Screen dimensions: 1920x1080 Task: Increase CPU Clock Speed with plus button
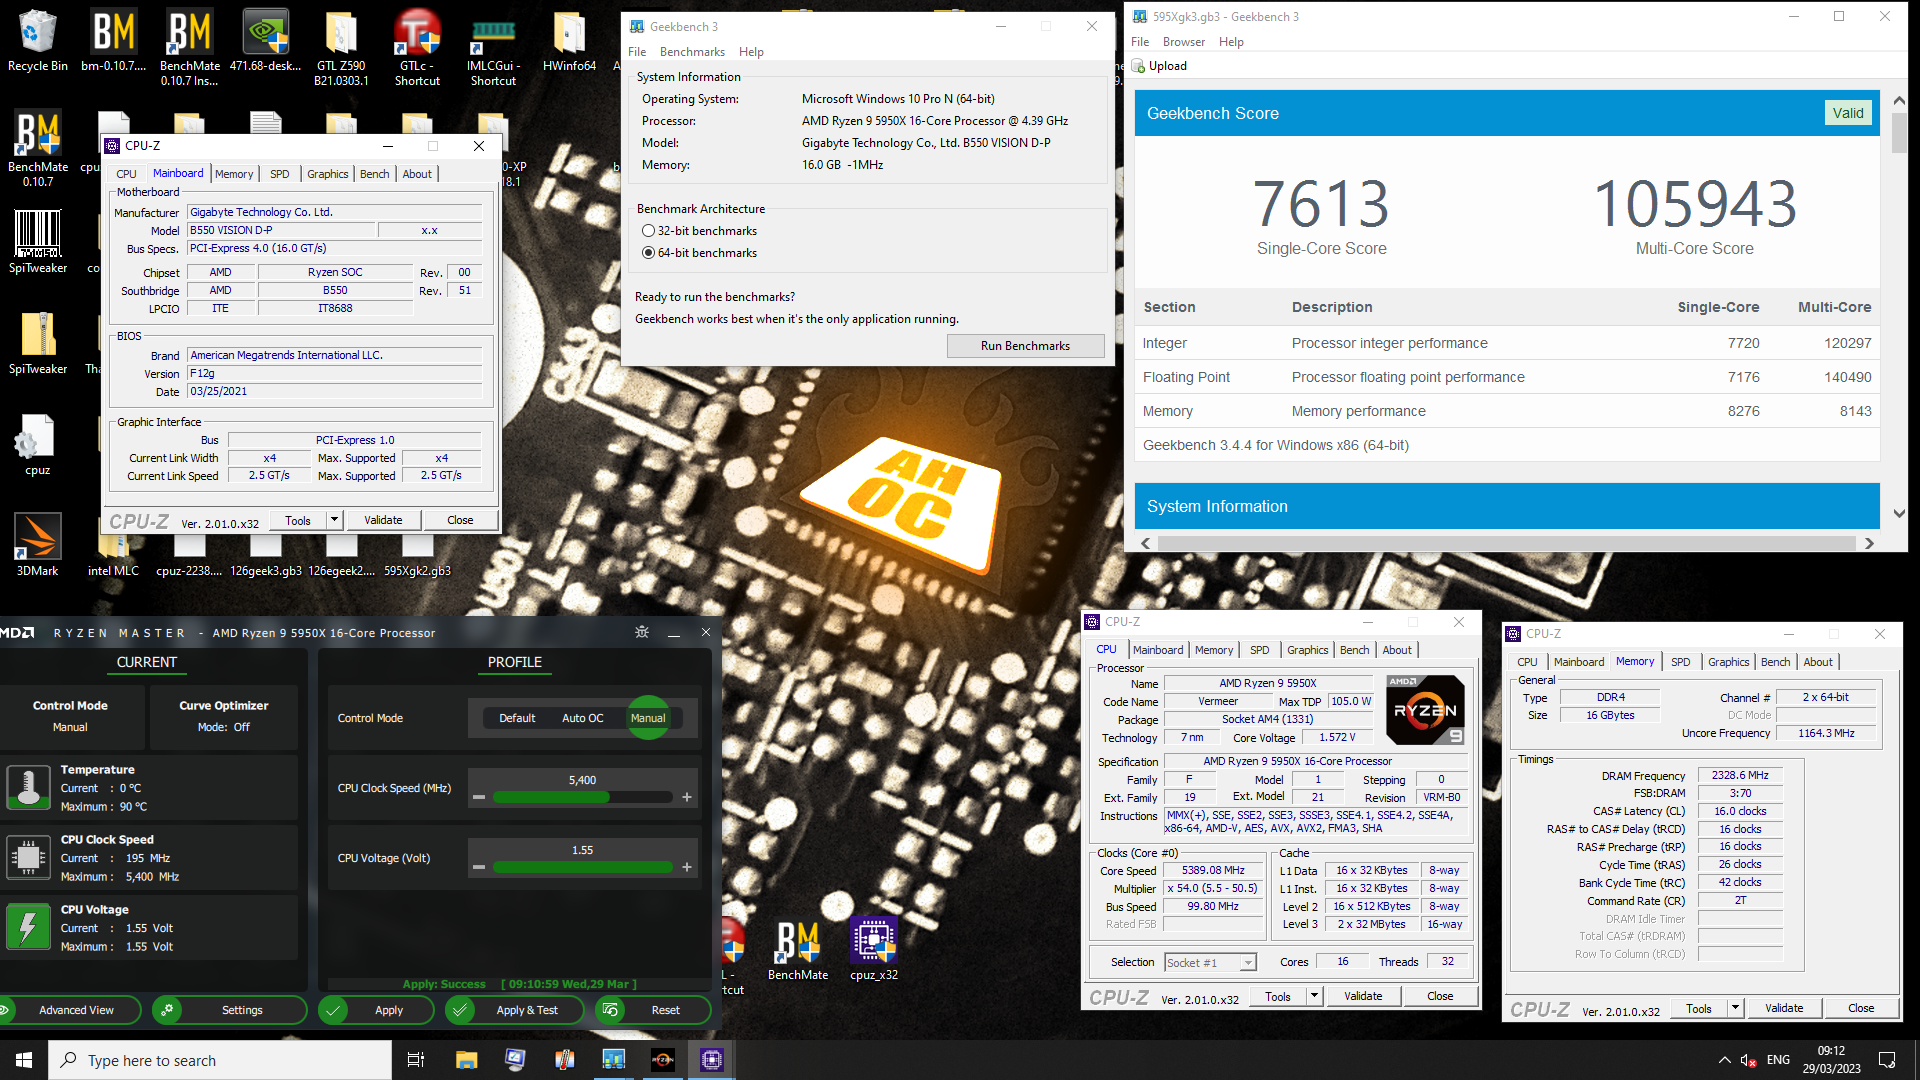coord(687,797)
